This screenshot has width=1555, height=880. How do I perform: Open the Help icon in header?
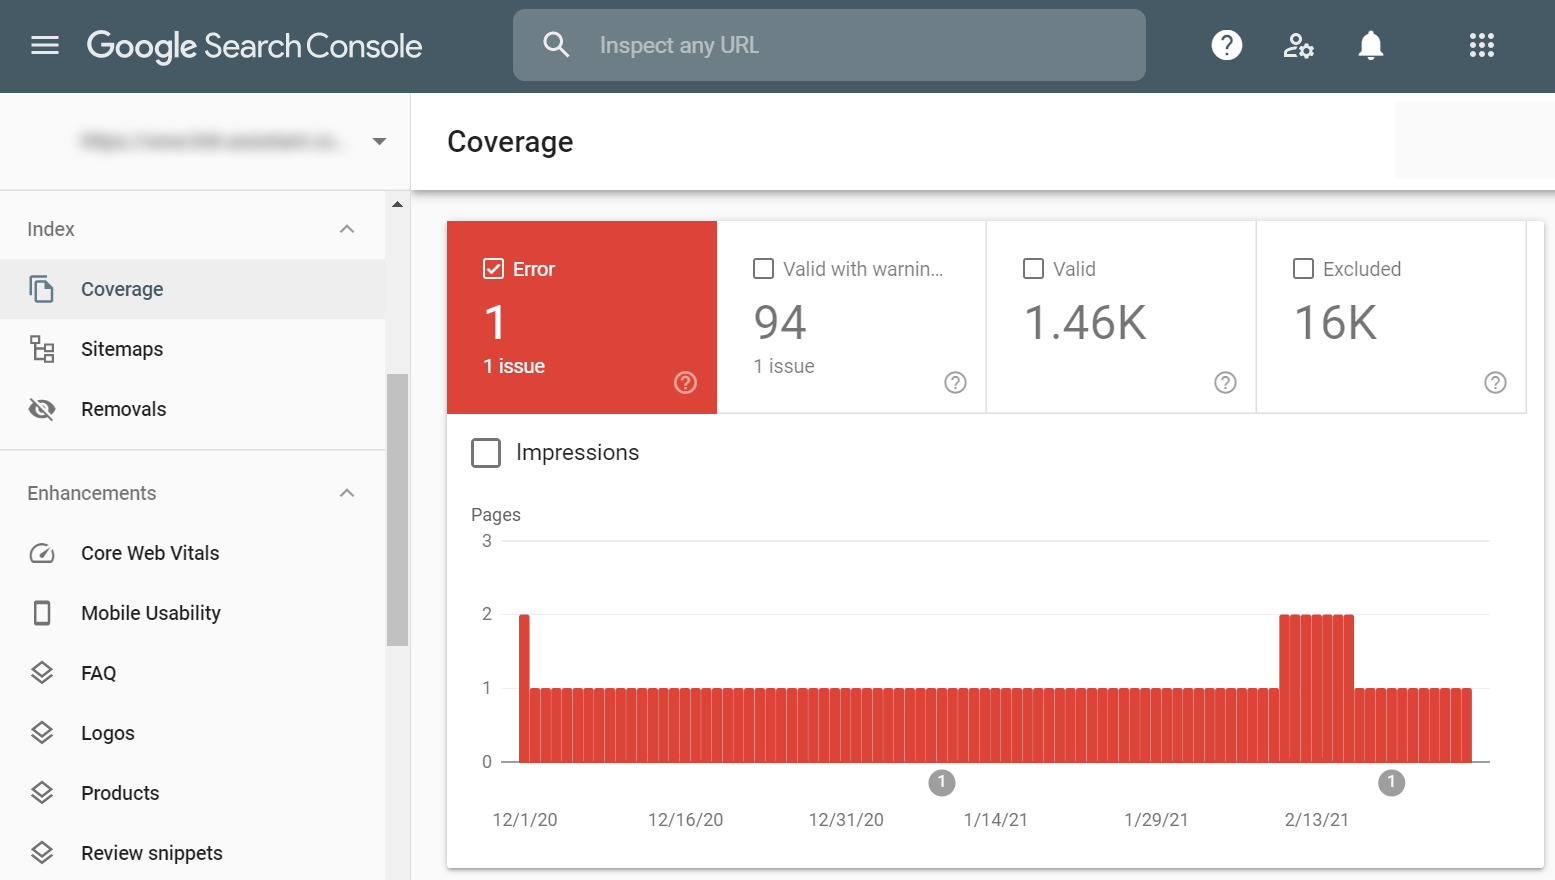pyautogui.click(x=1226, y=45)
